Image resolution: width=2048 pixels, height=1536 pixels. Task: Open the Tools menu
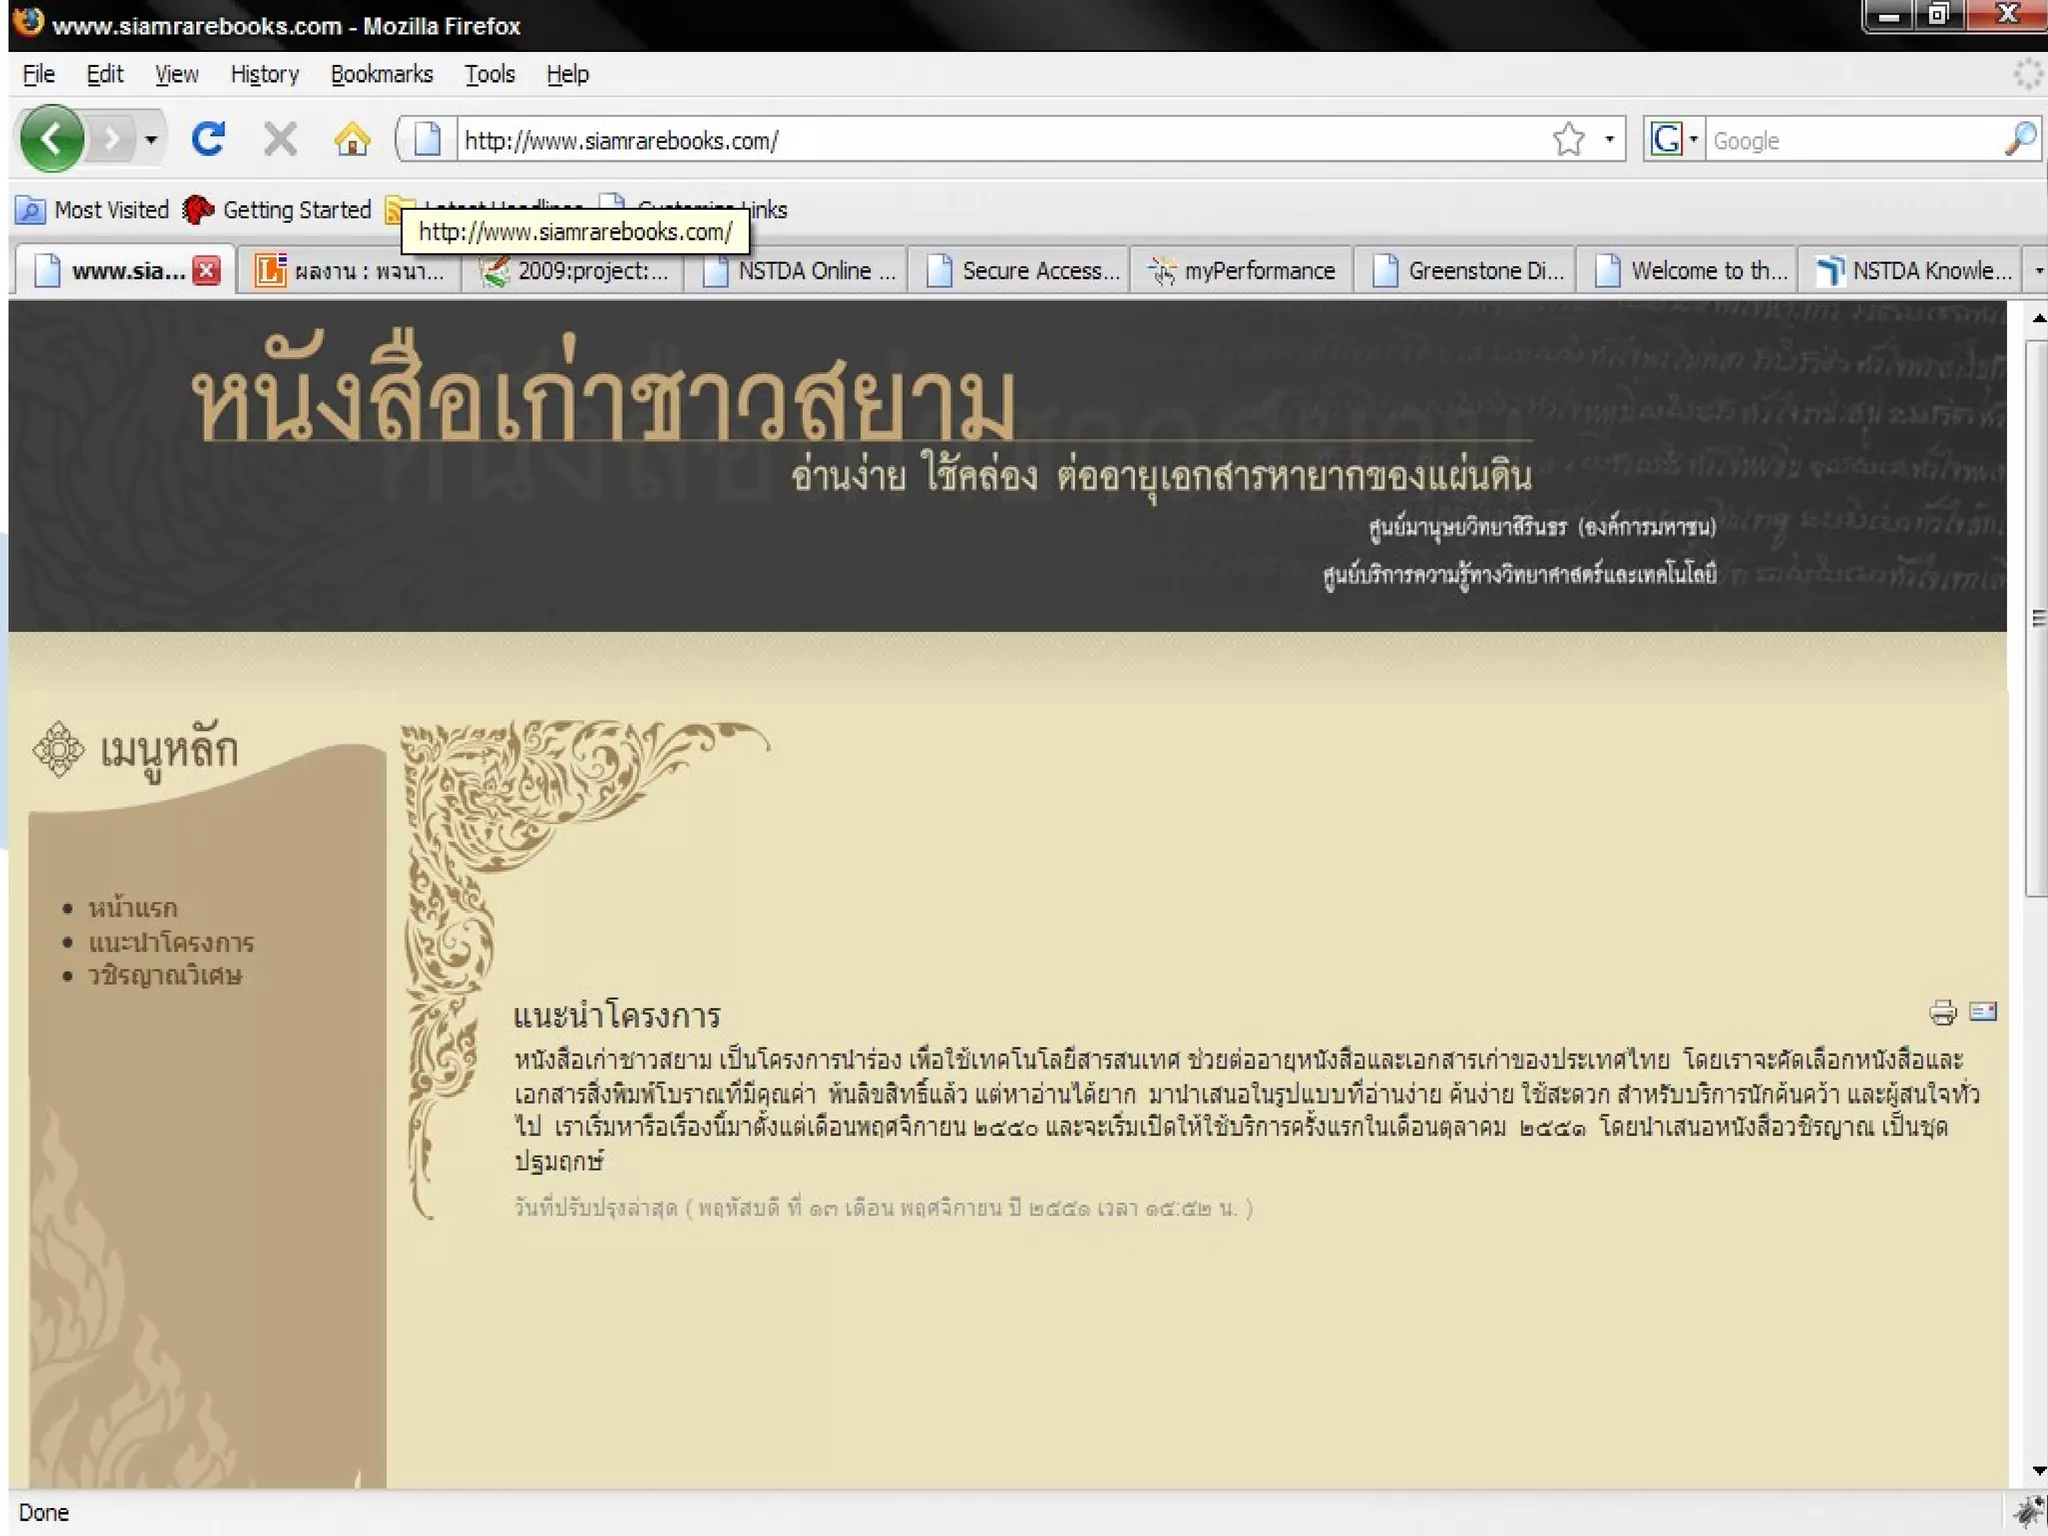(489, 75)
